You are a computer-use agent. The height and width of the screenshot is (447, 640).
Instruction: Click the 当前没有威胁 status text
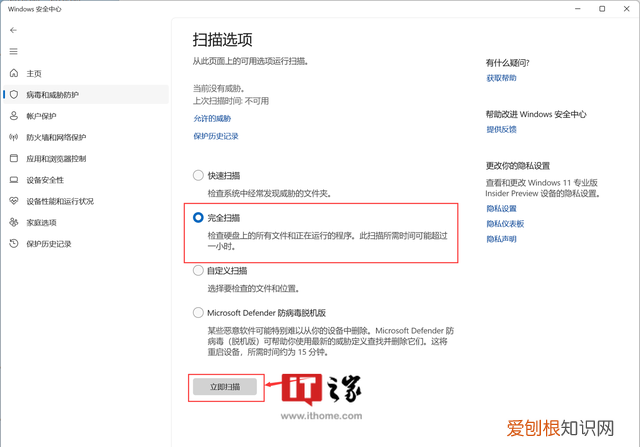(x=219, y=88)
